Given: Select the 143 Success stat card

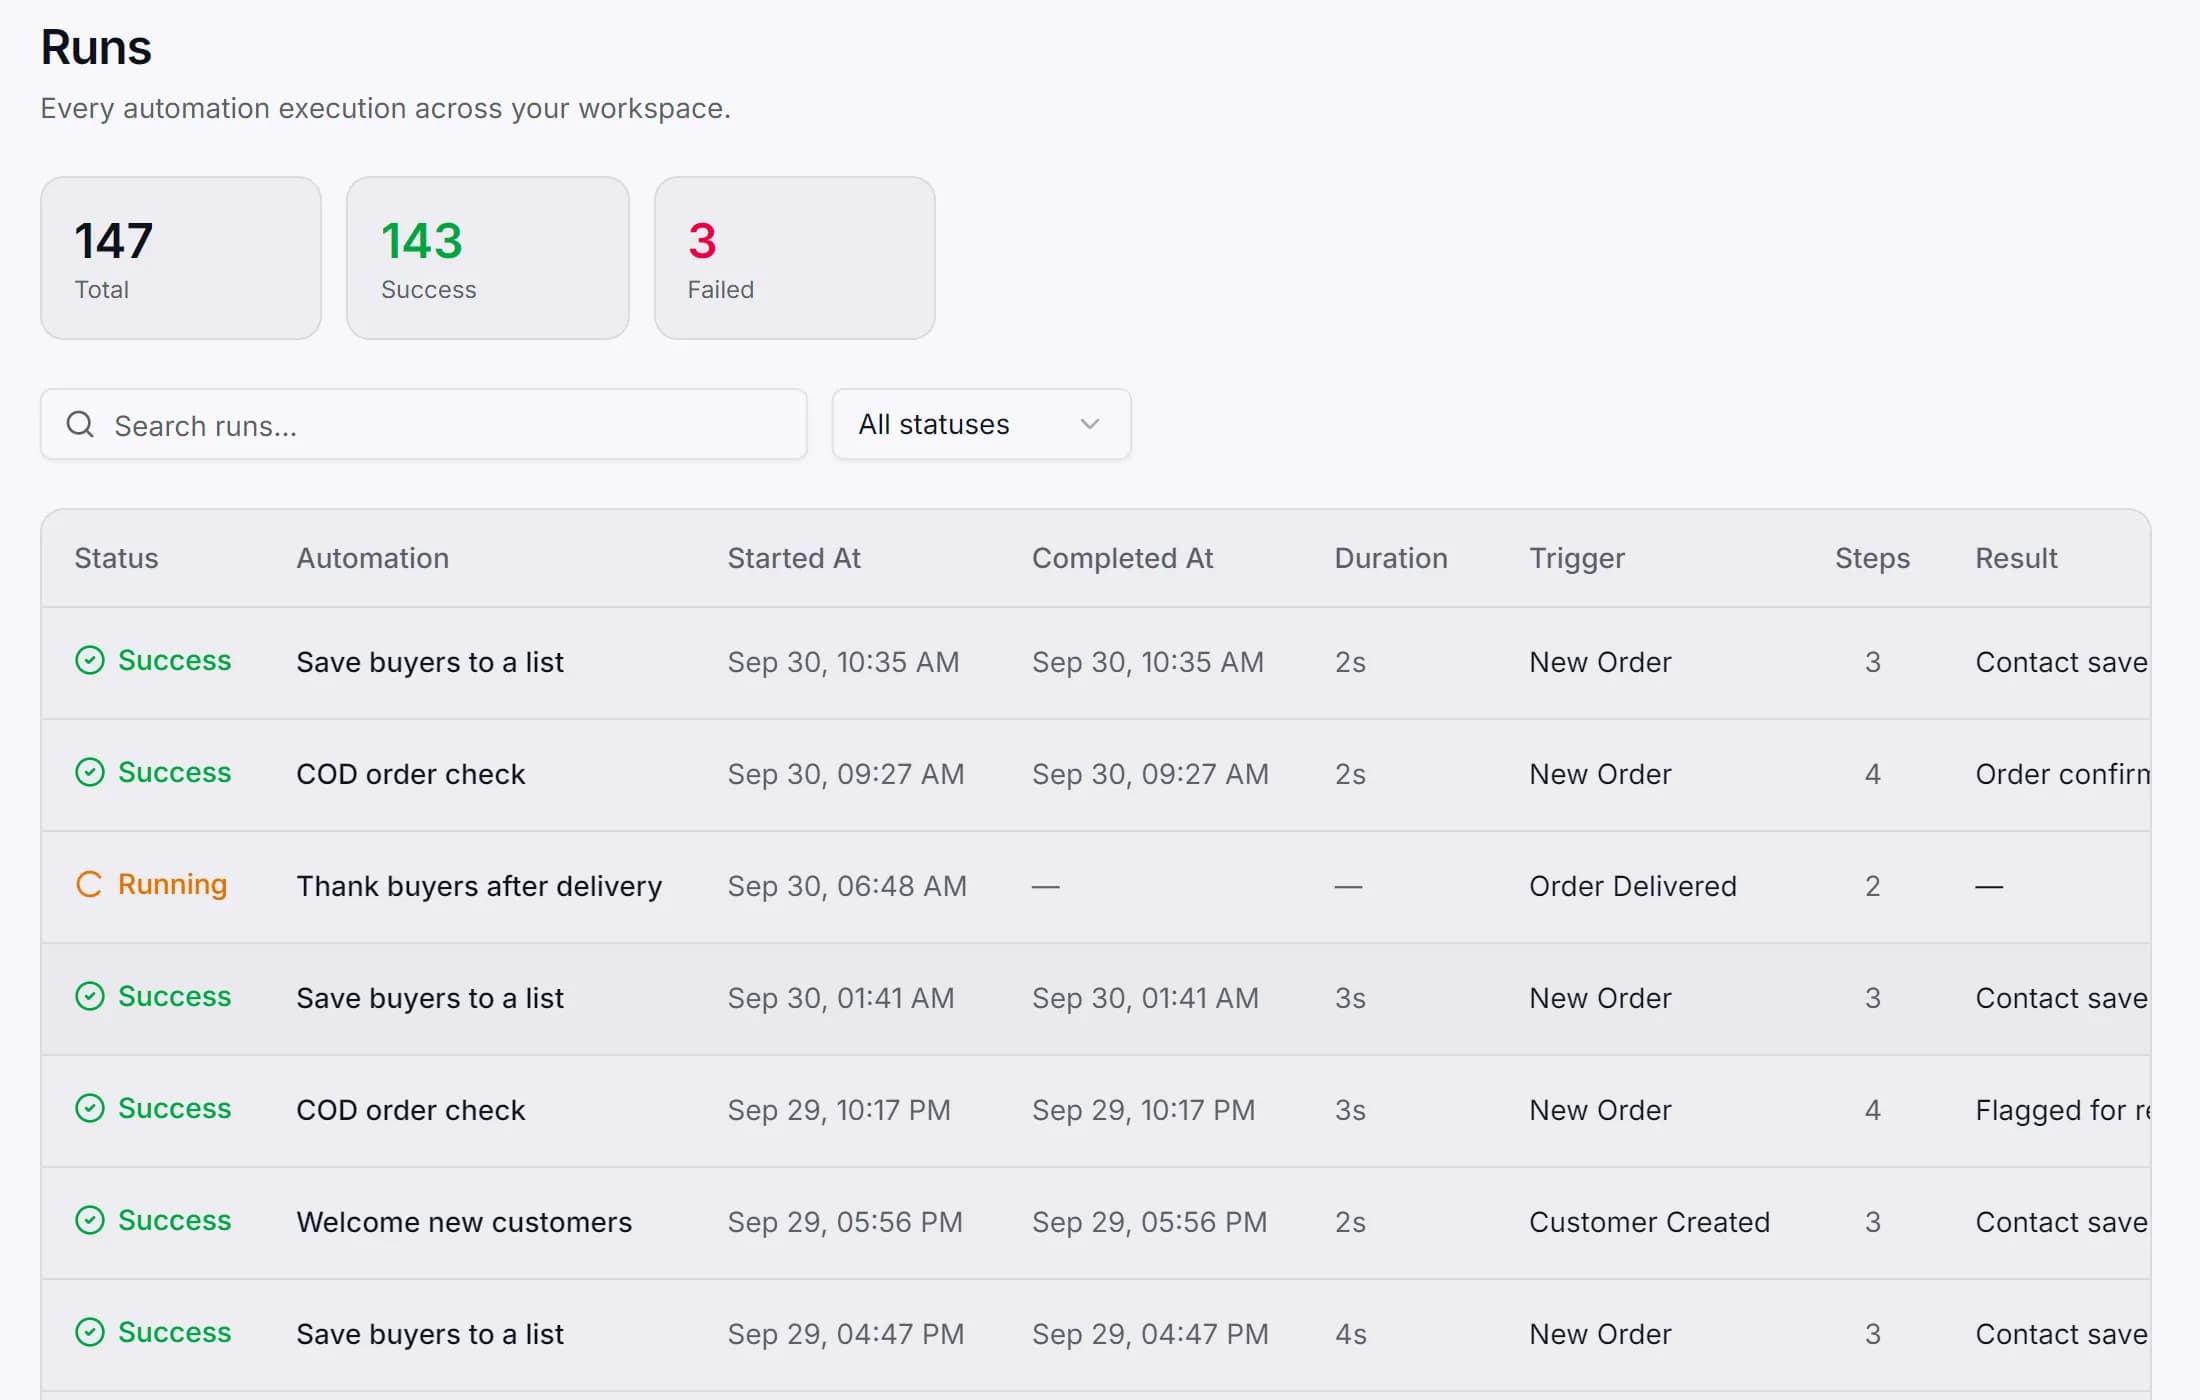Looking at the screenshot, I should click(488, 258).
